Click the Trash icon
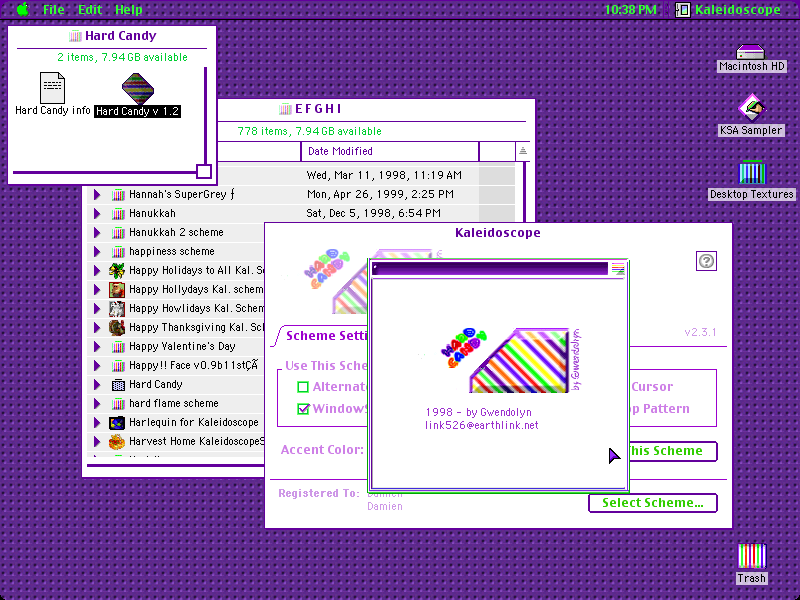Image resolution: width=800 pixels, height=600 pixels. point(752,556)
